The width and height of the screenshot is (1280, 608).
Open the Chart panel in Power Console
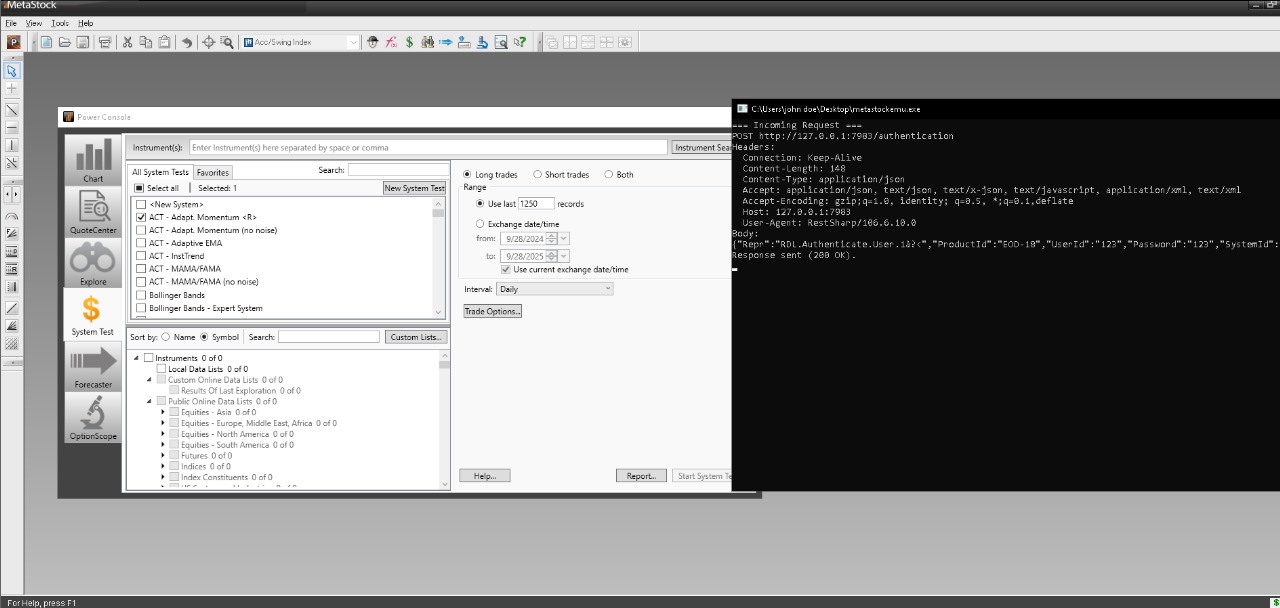[x=93, y=160]
